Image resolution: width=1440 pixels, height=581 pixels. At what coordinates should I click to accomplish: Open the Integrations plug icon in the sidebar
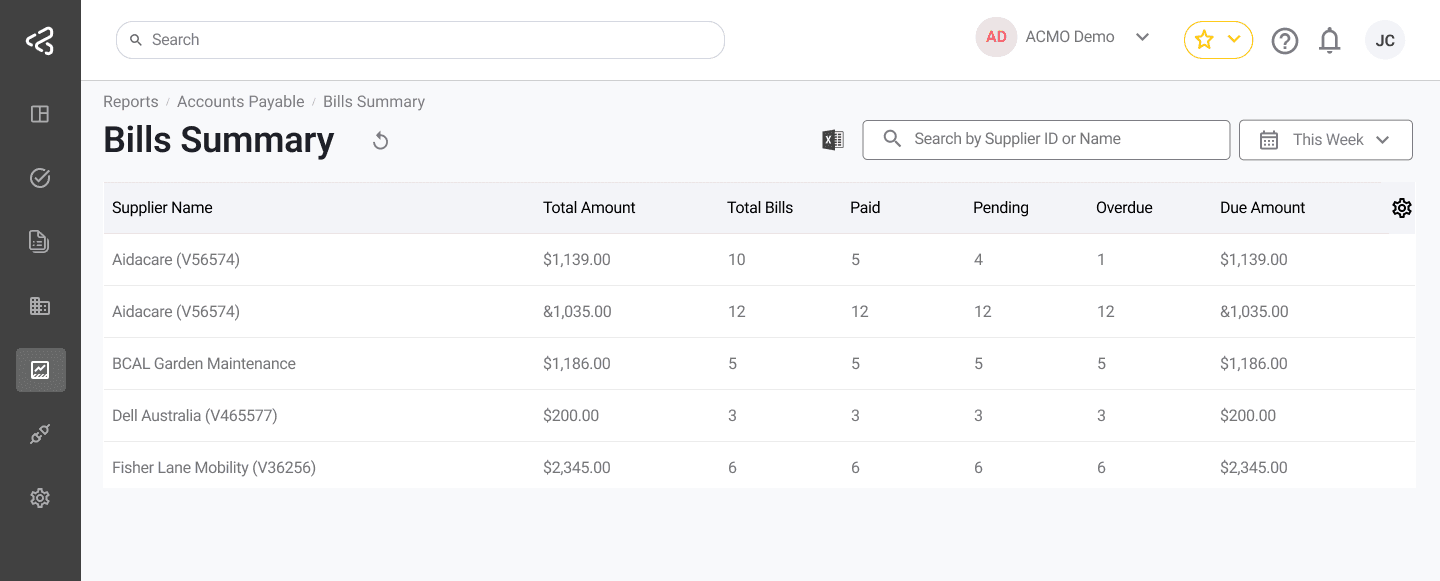pyautogui.click(x=40, y=433)
